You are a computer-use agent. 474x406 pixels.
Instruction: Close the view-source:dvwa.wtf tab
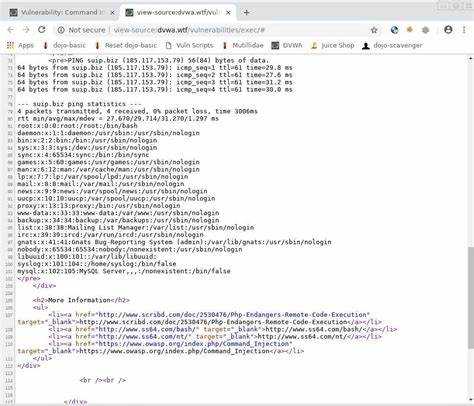pos(228,13)
